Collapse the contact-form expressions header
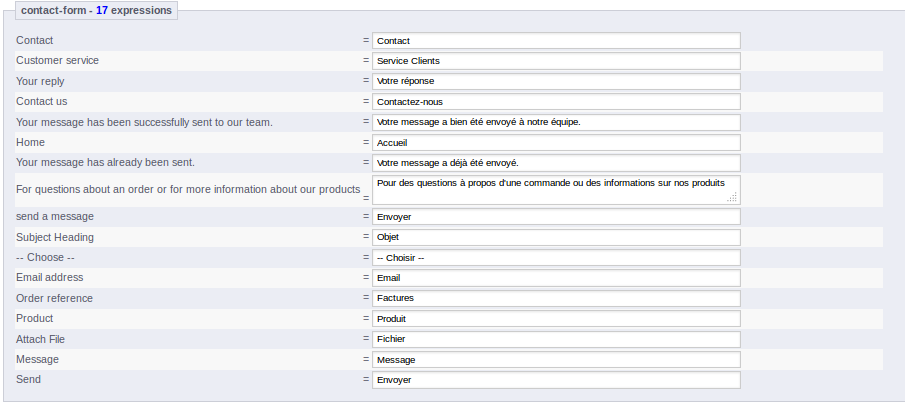 (x=96, y=11)
